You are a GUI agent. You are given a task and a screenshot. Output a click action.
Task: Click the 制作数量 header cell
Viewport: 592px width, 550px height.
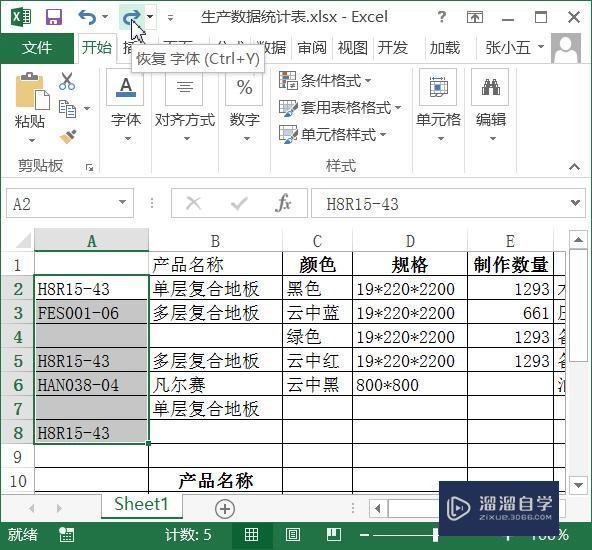tap(510, 264)
